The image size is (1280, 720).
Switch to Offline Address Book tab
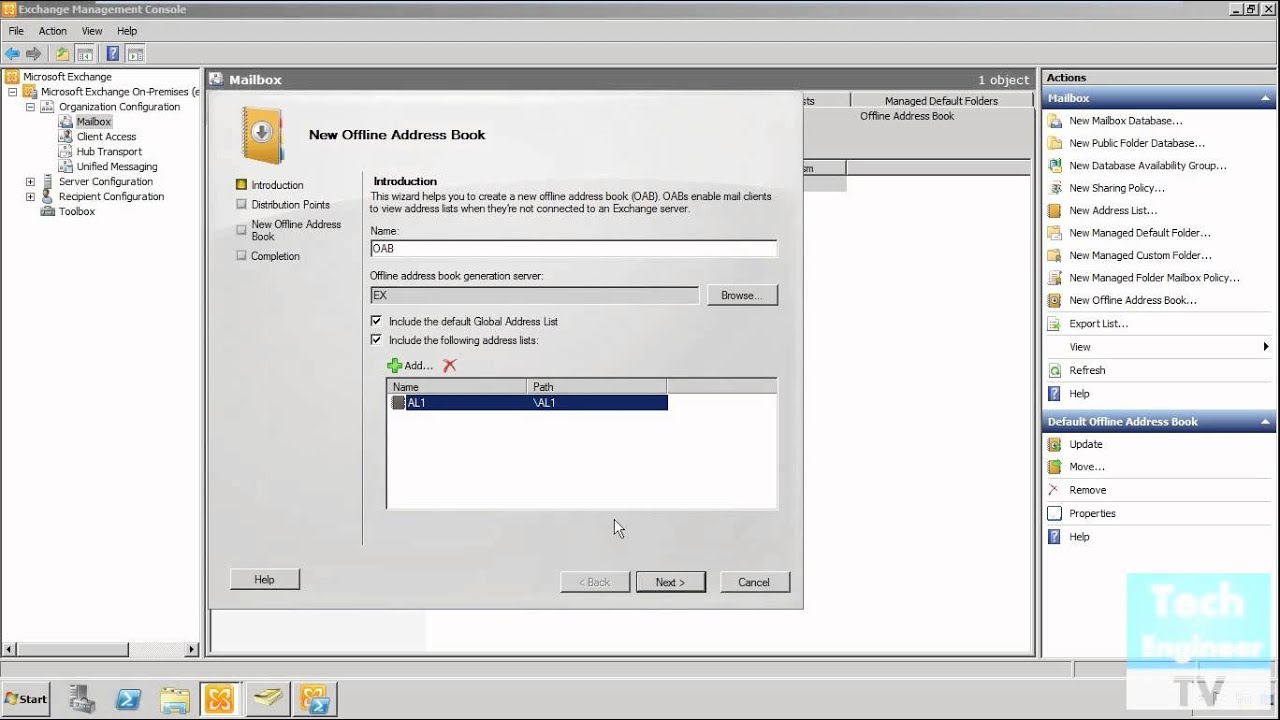907,116
